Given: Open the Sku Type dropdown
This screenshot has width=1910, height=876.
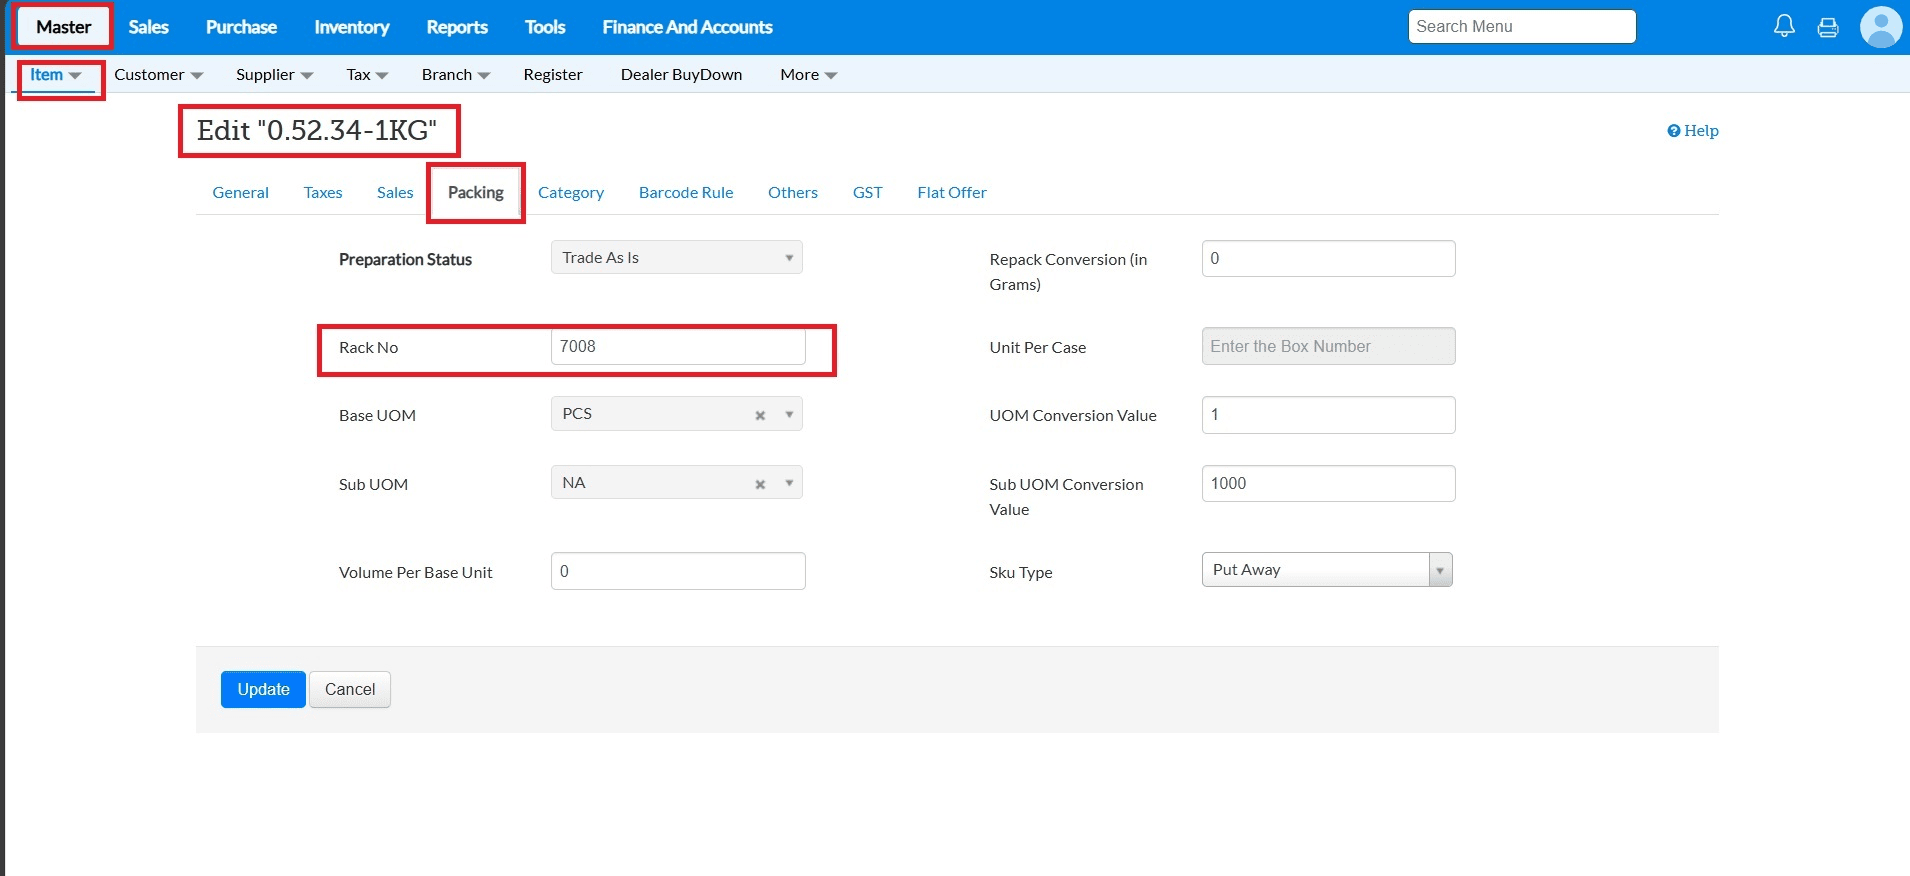Looking at the screenshot, I should pos(1439,570).
